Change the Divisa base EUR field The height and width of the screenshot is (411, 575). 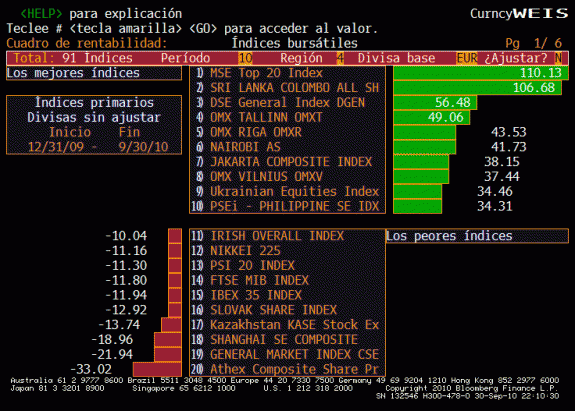pyautogui.click(x=467, y=58)
